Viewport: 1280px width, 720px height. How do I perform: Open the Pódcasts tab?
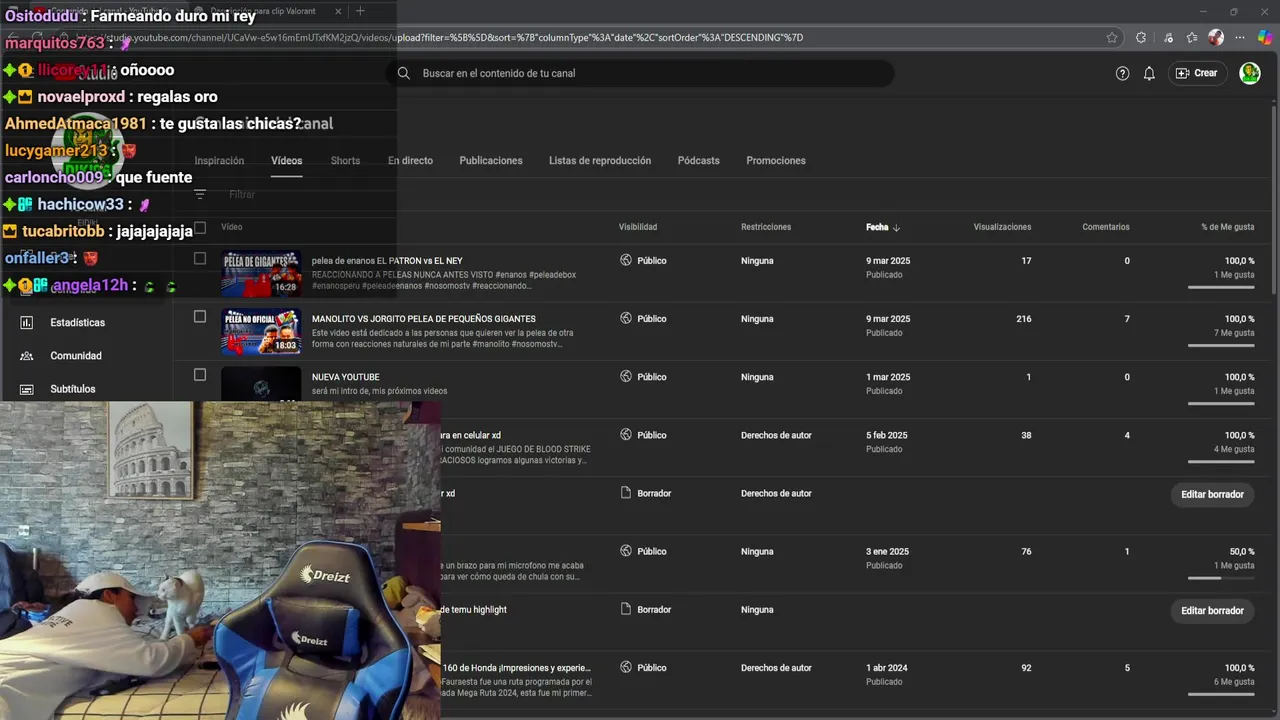pyautogui.click(x=698, y=160)
